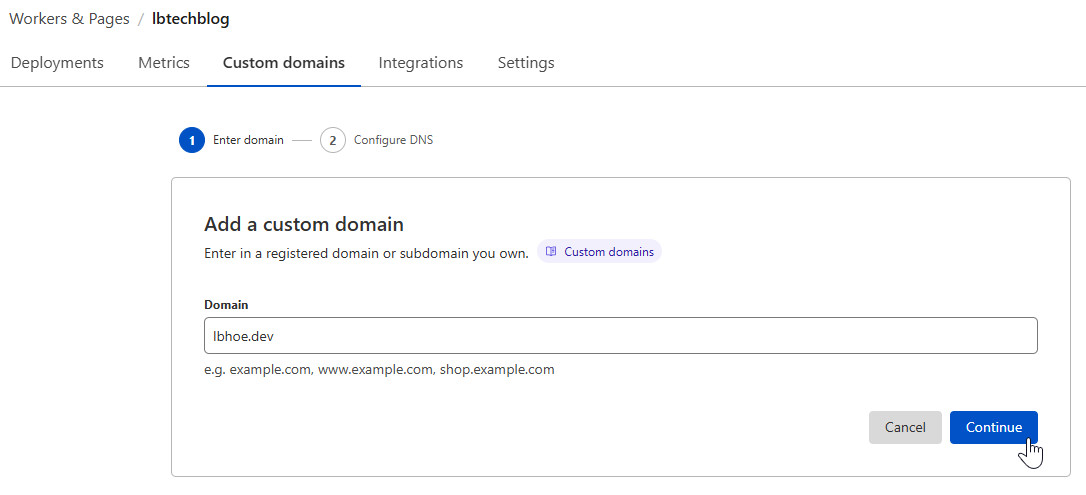Open the Custom domains documentation link

tap(608, 252)
